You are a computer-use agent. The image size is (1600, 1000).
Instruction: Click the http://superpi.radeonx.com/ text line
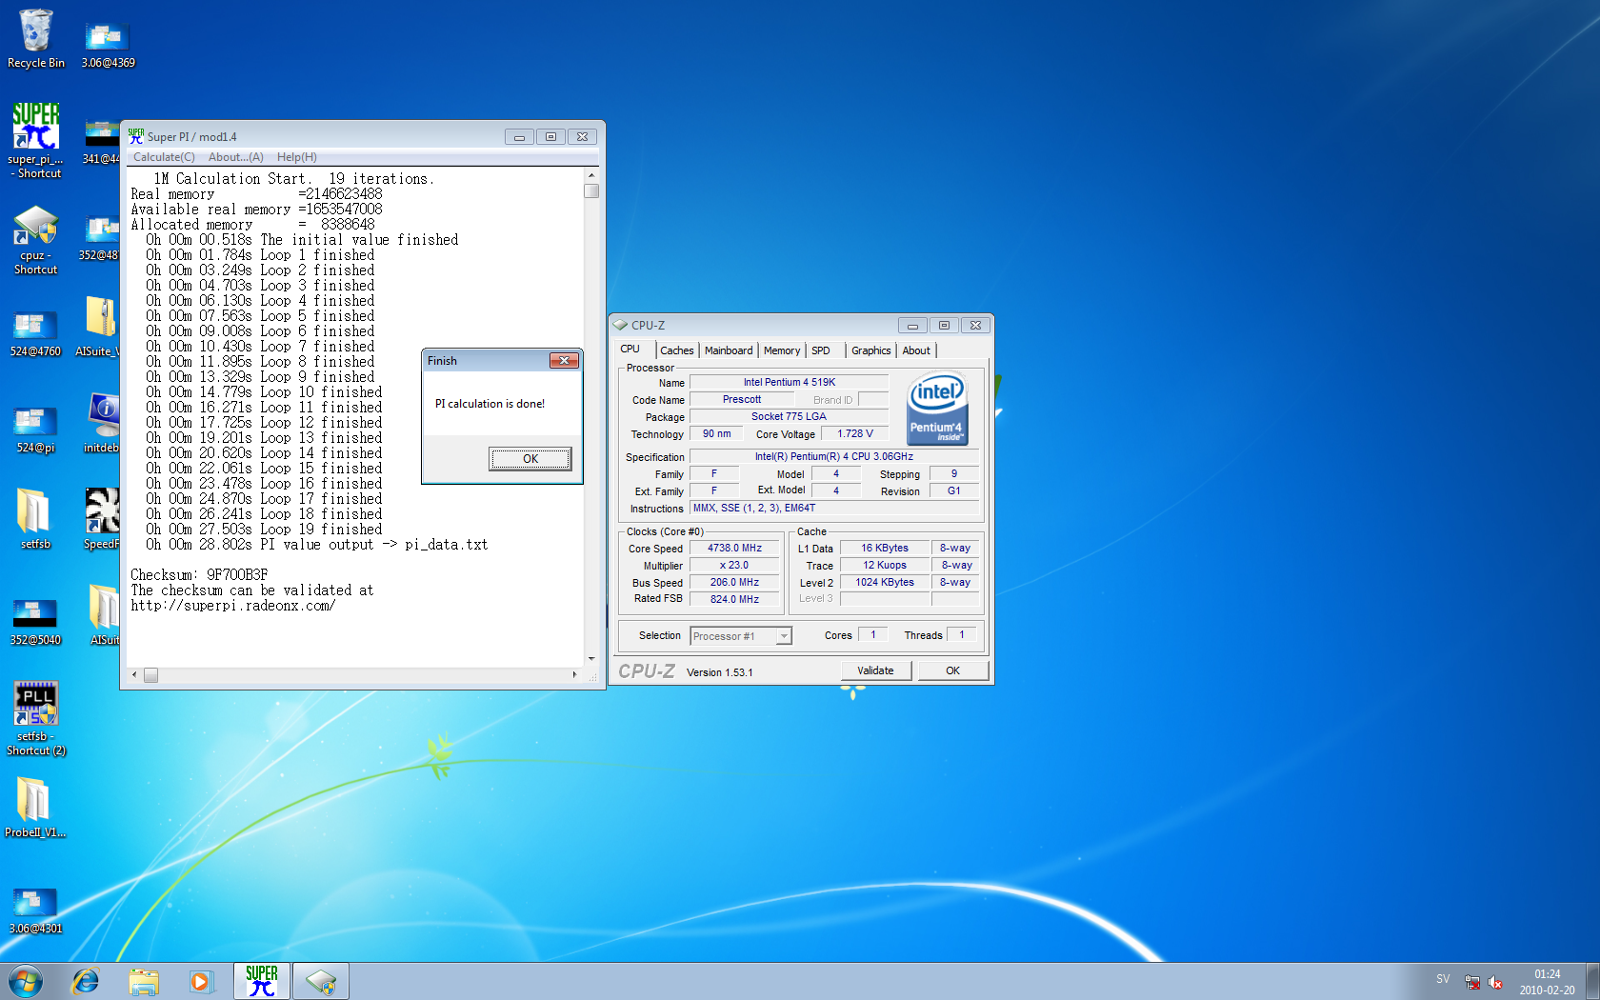pos(233,605)
